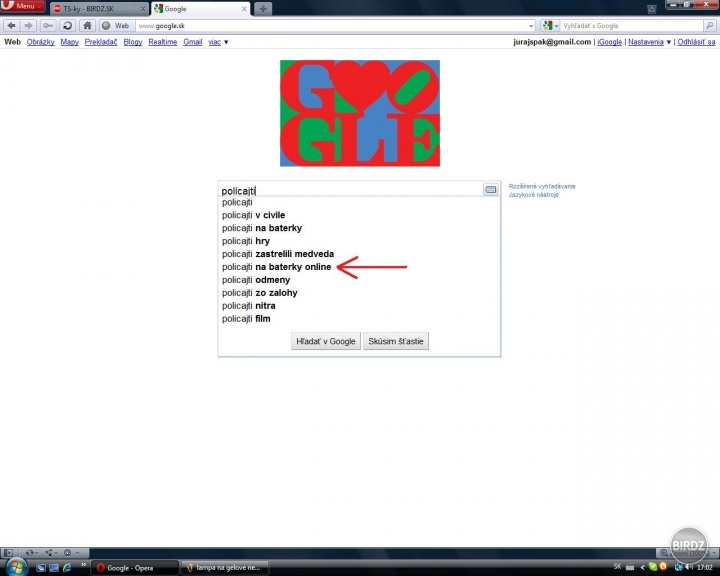Select suggestion 'policajti film'

(359, 318)
